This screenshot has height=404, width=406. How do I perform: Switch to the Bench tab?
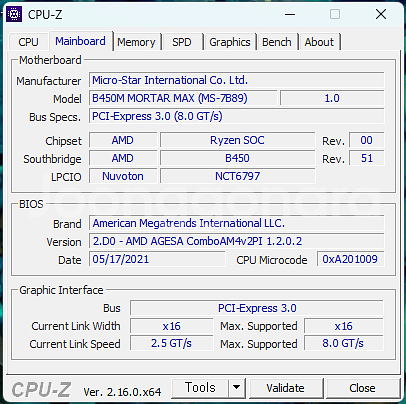pos(277,42)
